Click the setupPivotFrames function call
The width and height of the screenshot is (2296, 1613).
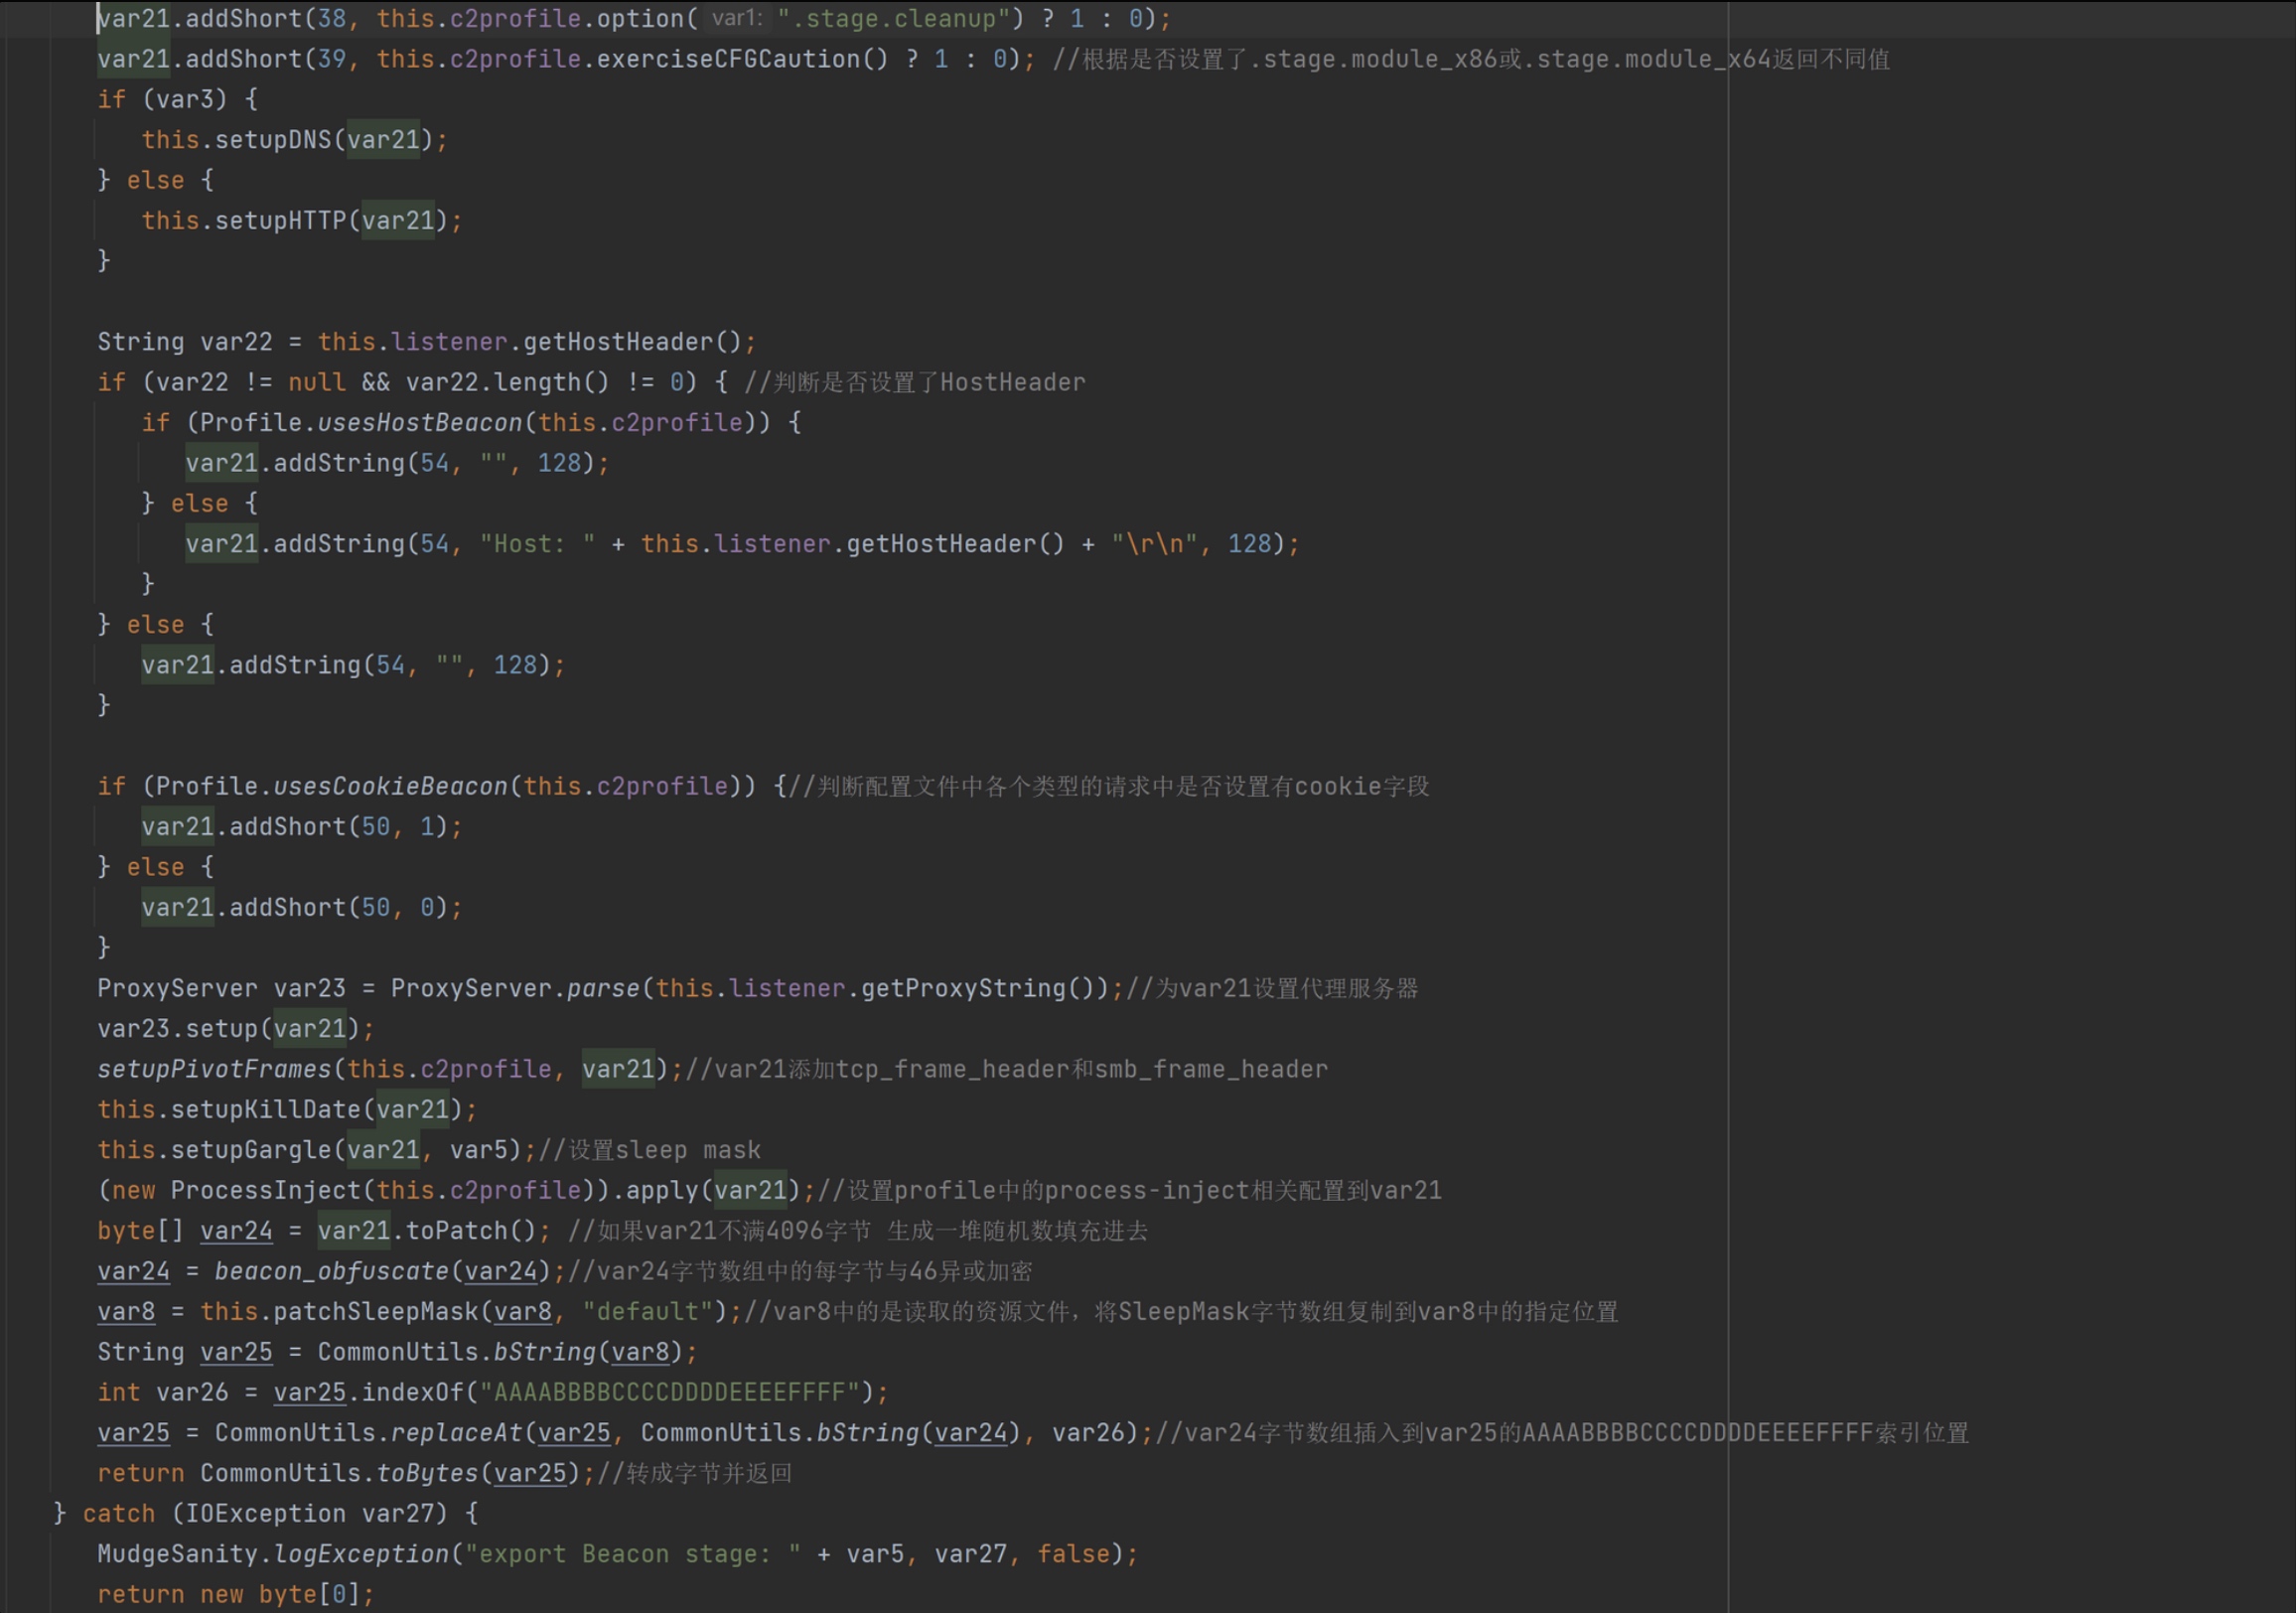pyautogui.click(x=214, y=1070)
